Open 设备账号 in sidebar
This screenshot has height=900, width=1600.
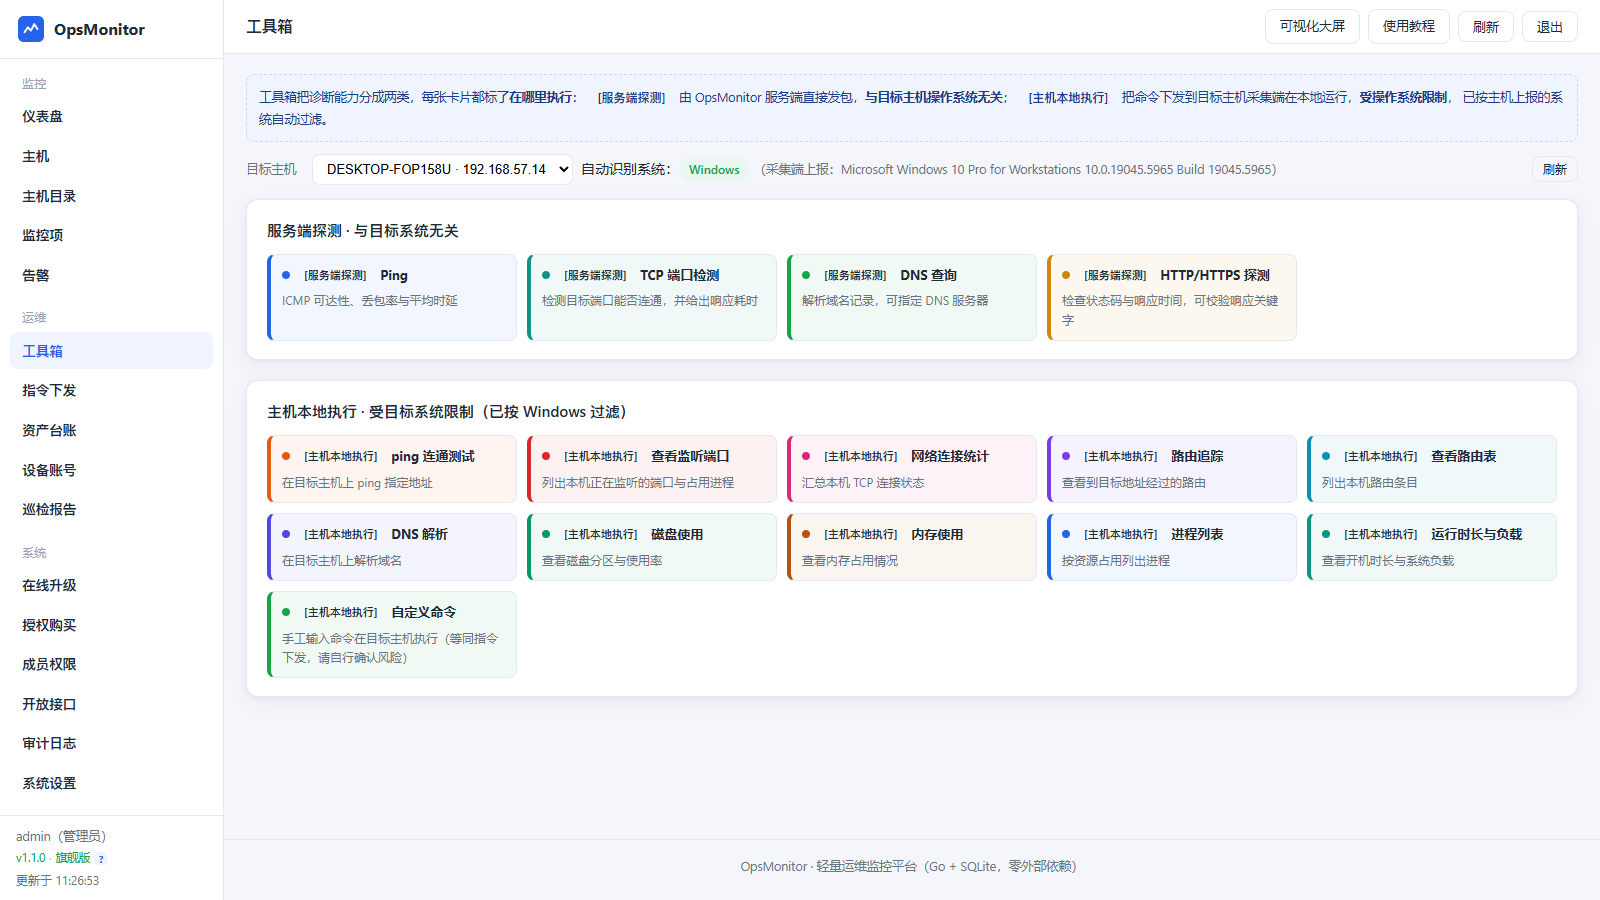[x=111, y=470]
